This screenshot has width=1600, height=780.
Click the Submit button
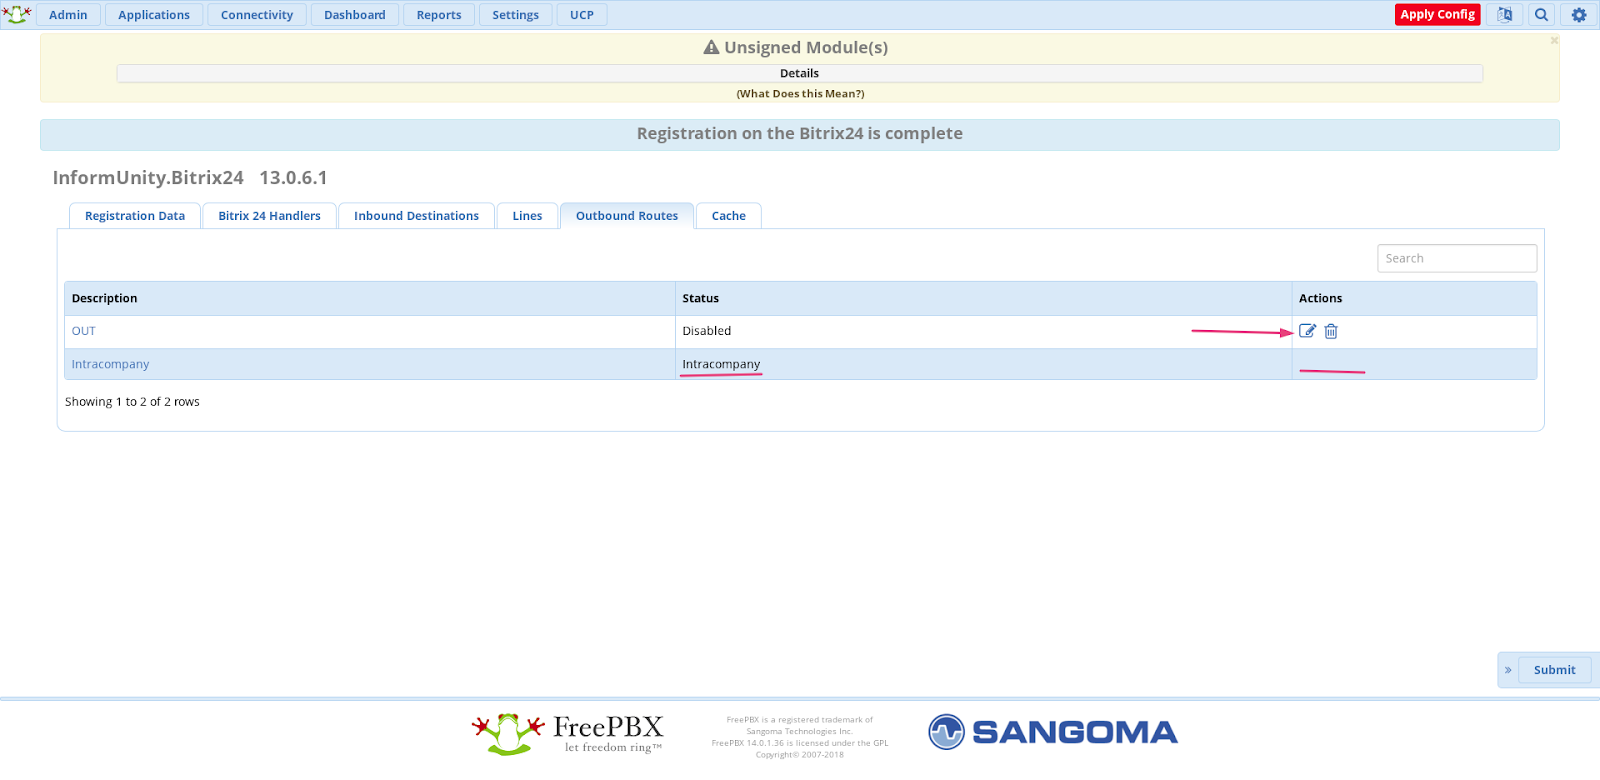tap(1555, 670)
